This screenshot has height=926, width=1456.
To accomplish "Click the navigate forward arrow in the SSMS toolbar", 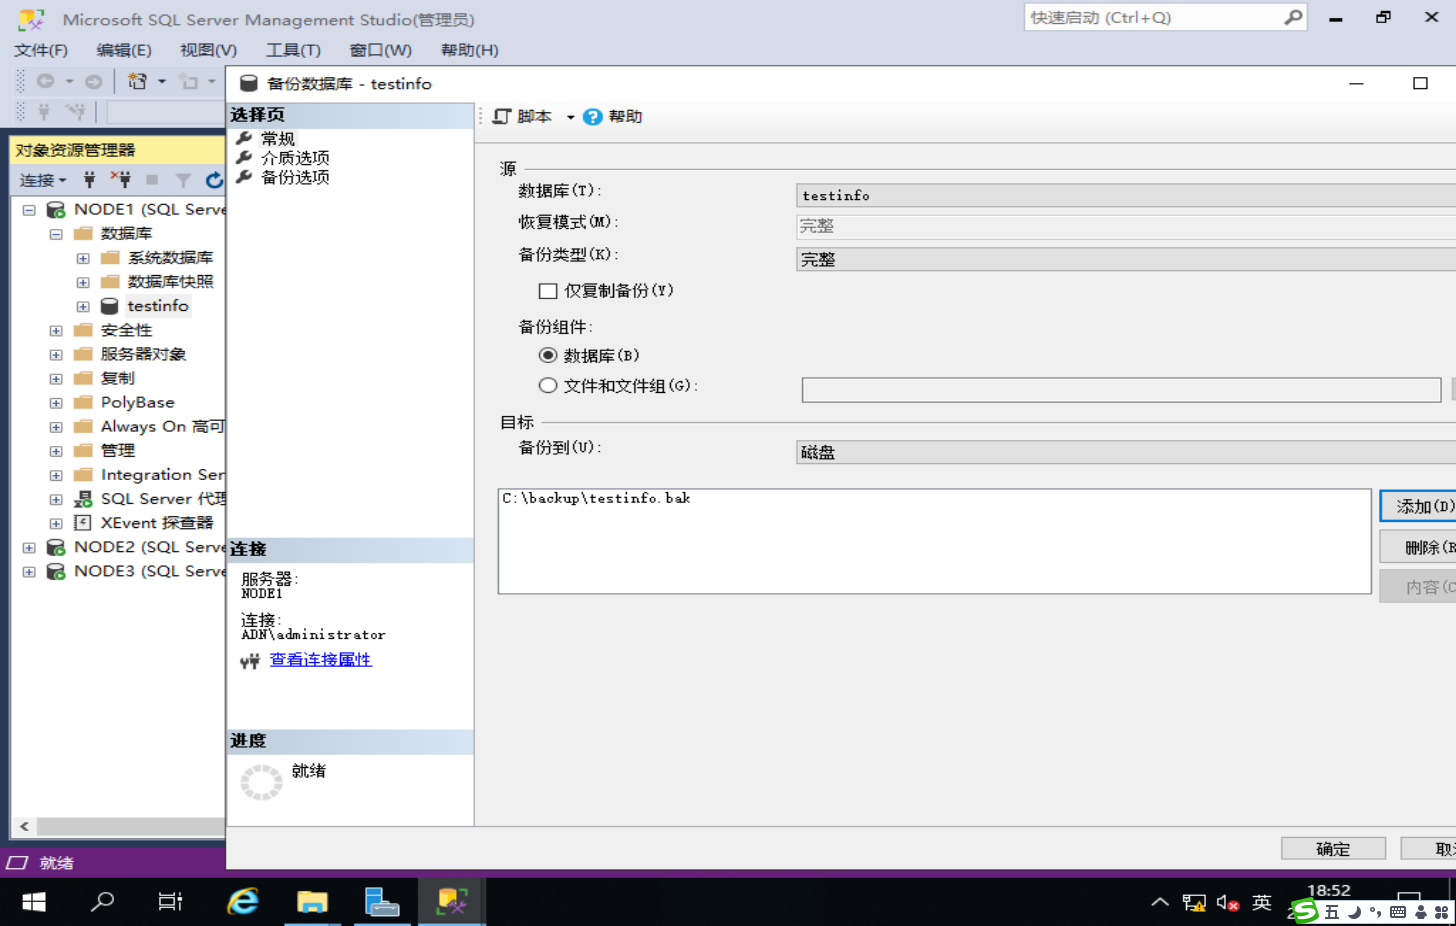I will 93,81.
